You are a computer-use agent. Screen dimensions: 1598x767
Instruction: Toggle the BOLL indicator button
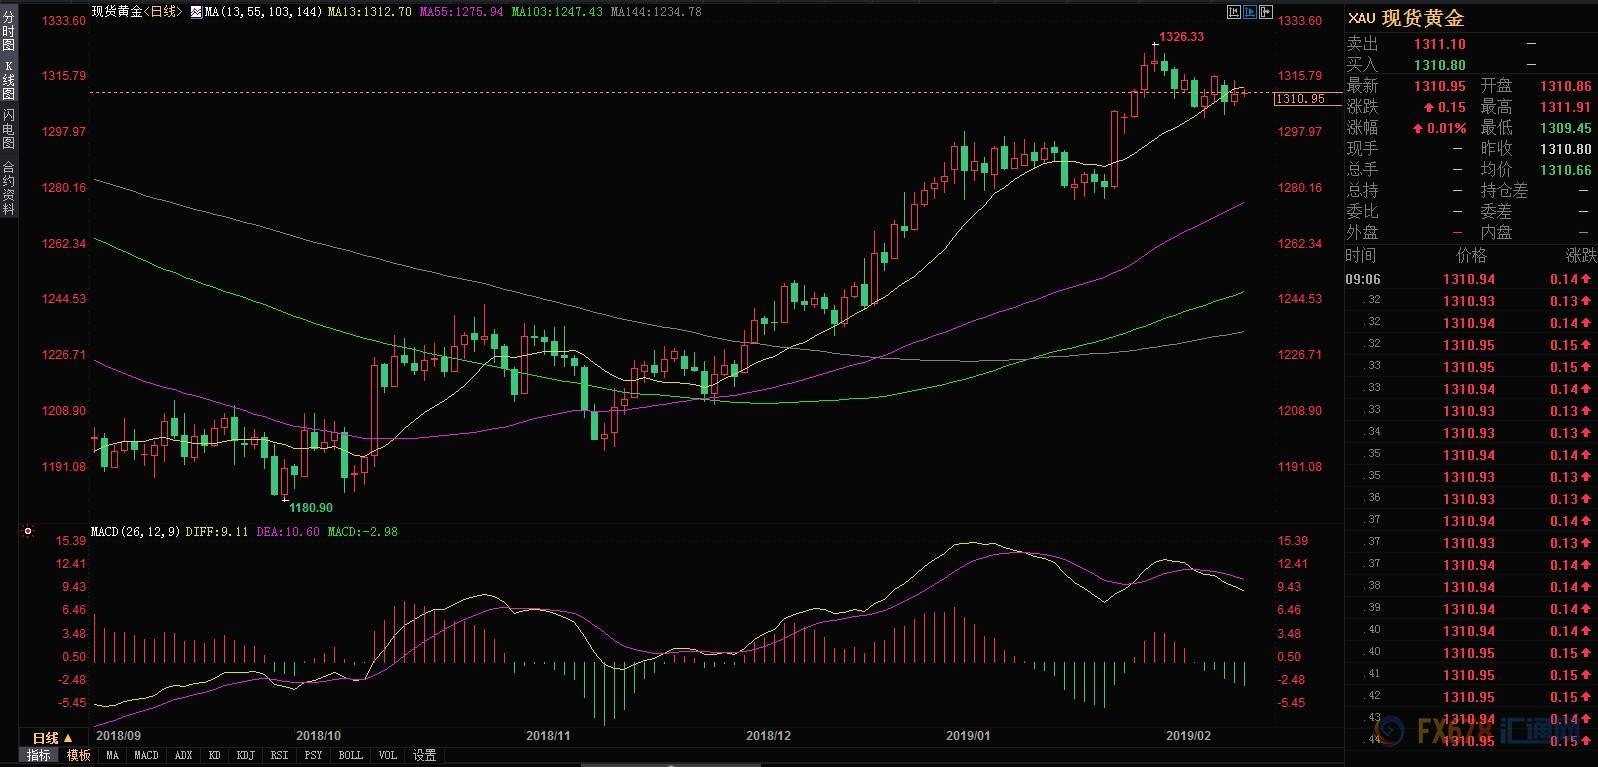(350, 756)
